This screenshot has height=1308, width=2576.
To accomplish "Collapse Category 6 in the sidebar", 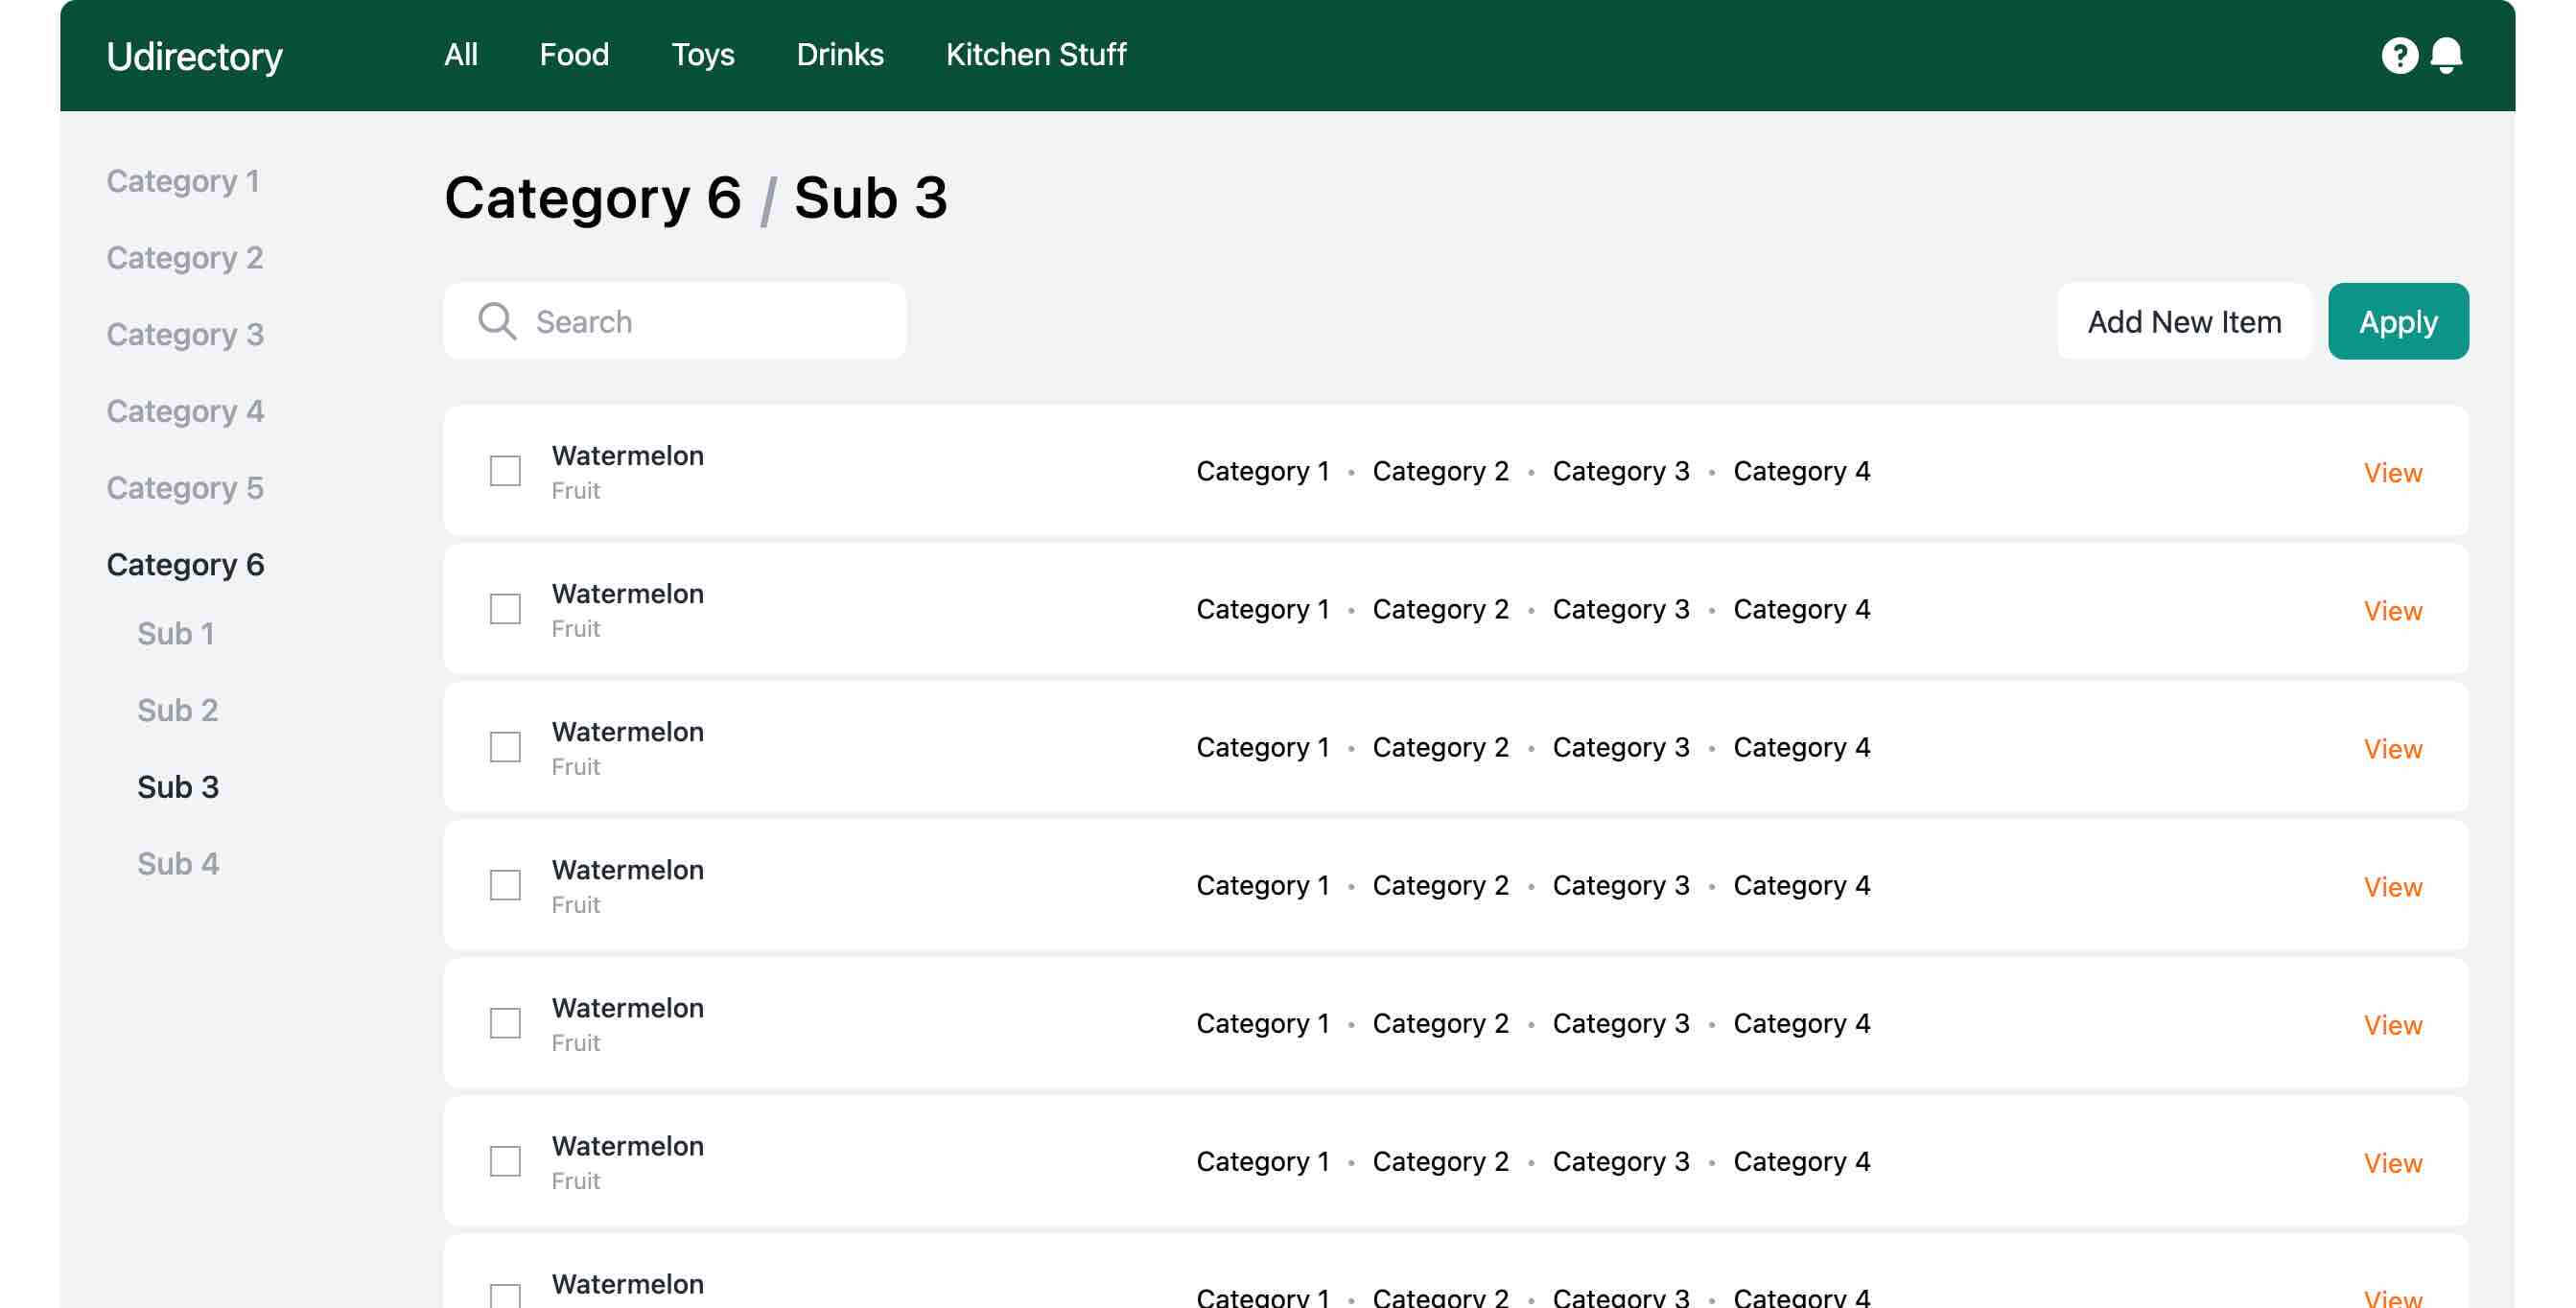I will 185,565.
